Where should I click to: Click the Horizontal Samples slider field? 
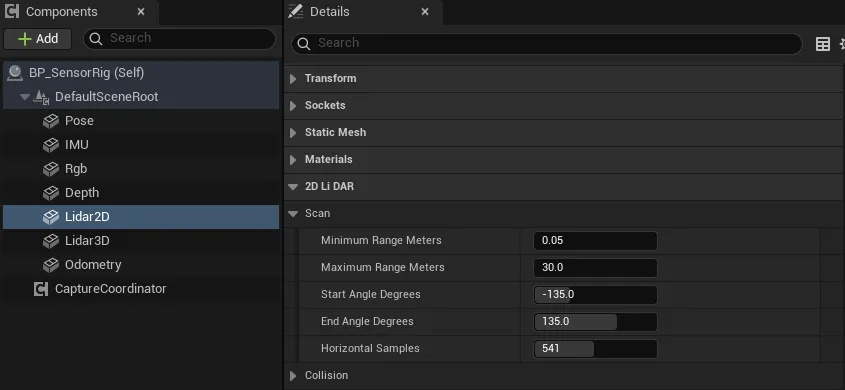[x=595, y=349]
